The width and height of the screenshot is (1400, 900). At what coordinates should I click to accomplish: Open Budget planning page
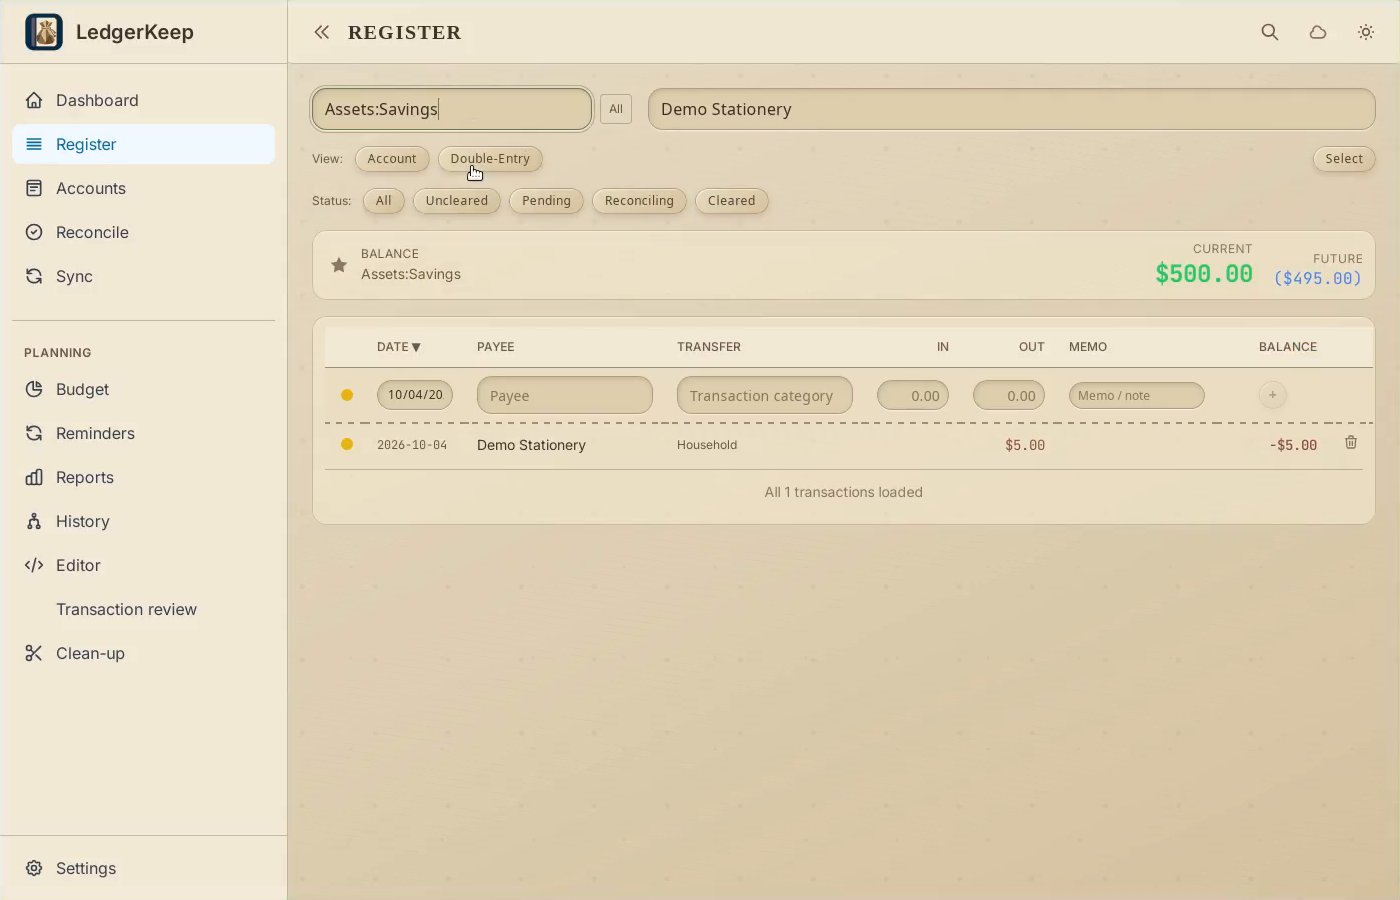(x=143, y=389)
